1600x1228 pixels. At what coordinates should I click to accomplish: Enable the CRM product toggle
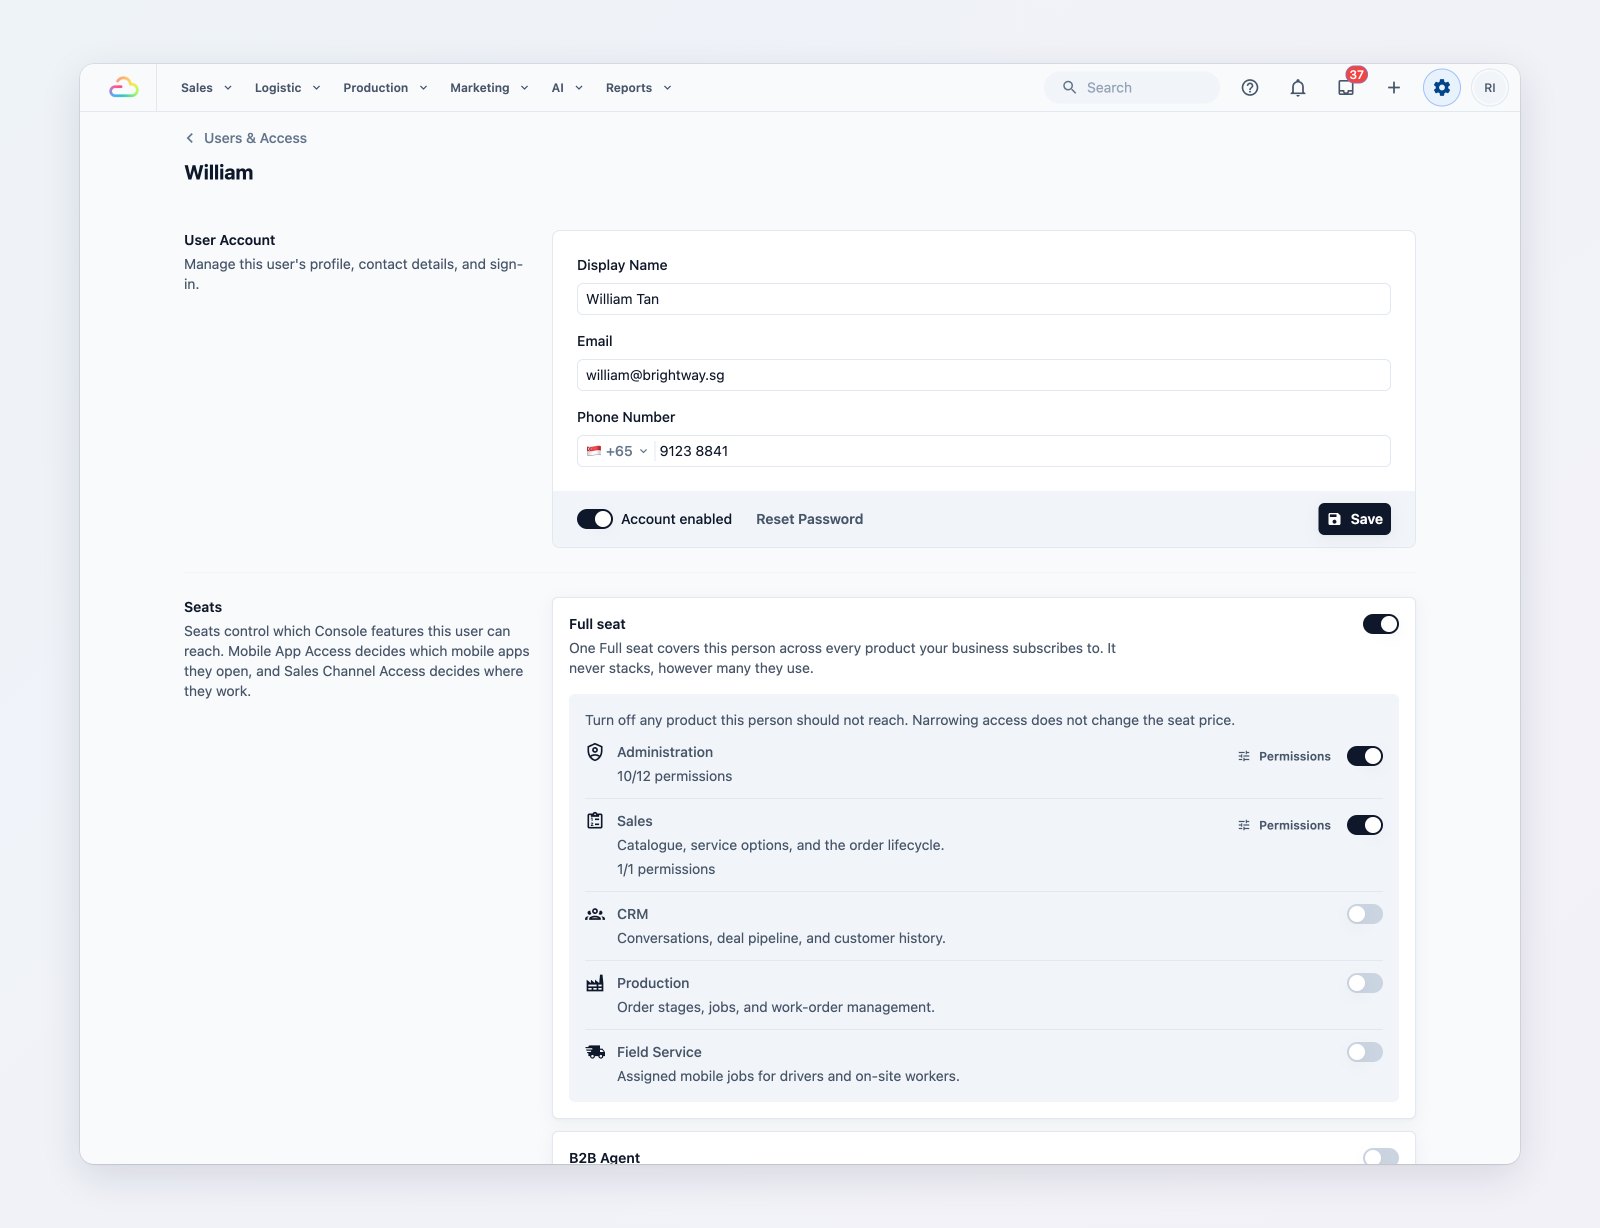(1365, 914)
